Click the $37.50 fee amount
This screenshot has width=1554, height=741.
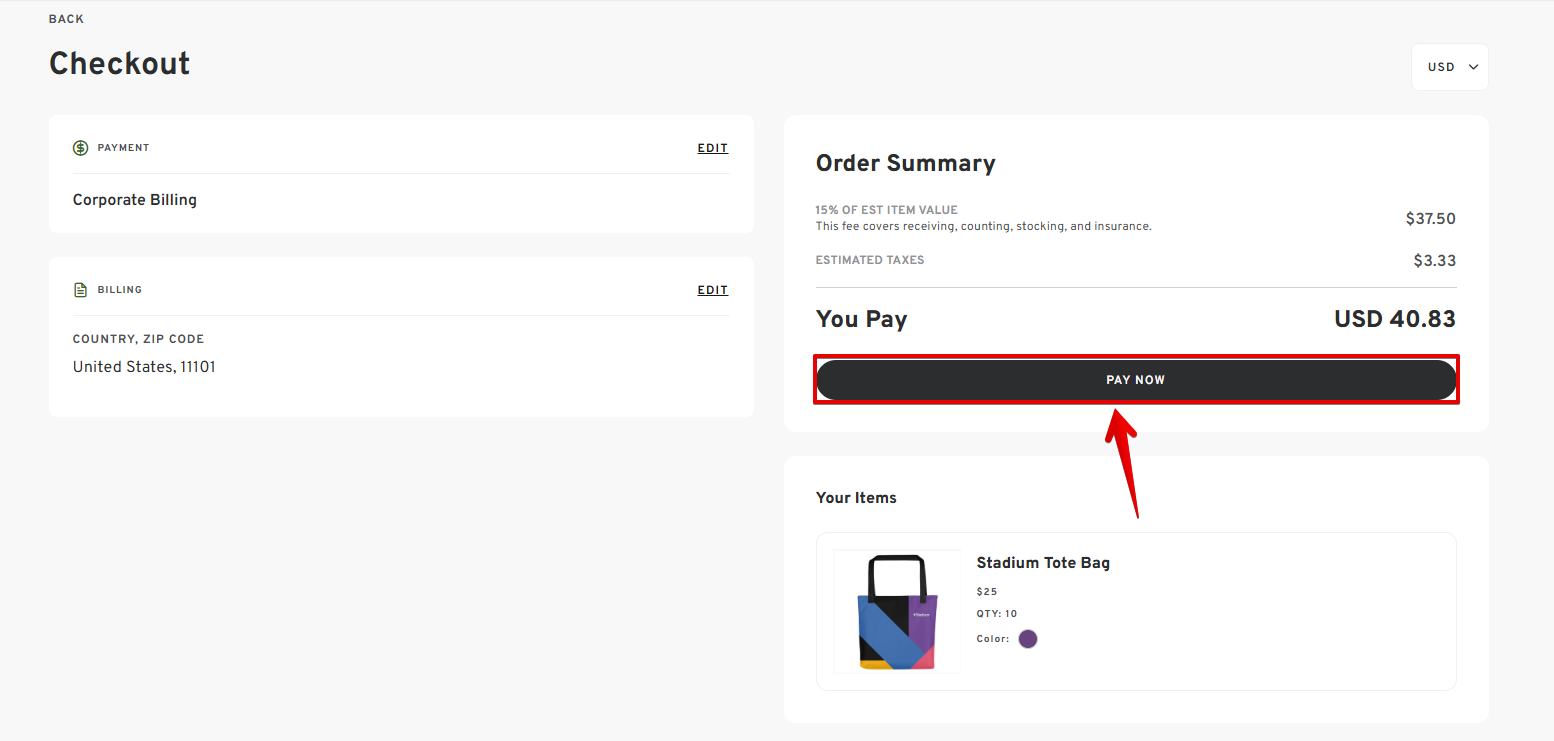pos(1430,218)
